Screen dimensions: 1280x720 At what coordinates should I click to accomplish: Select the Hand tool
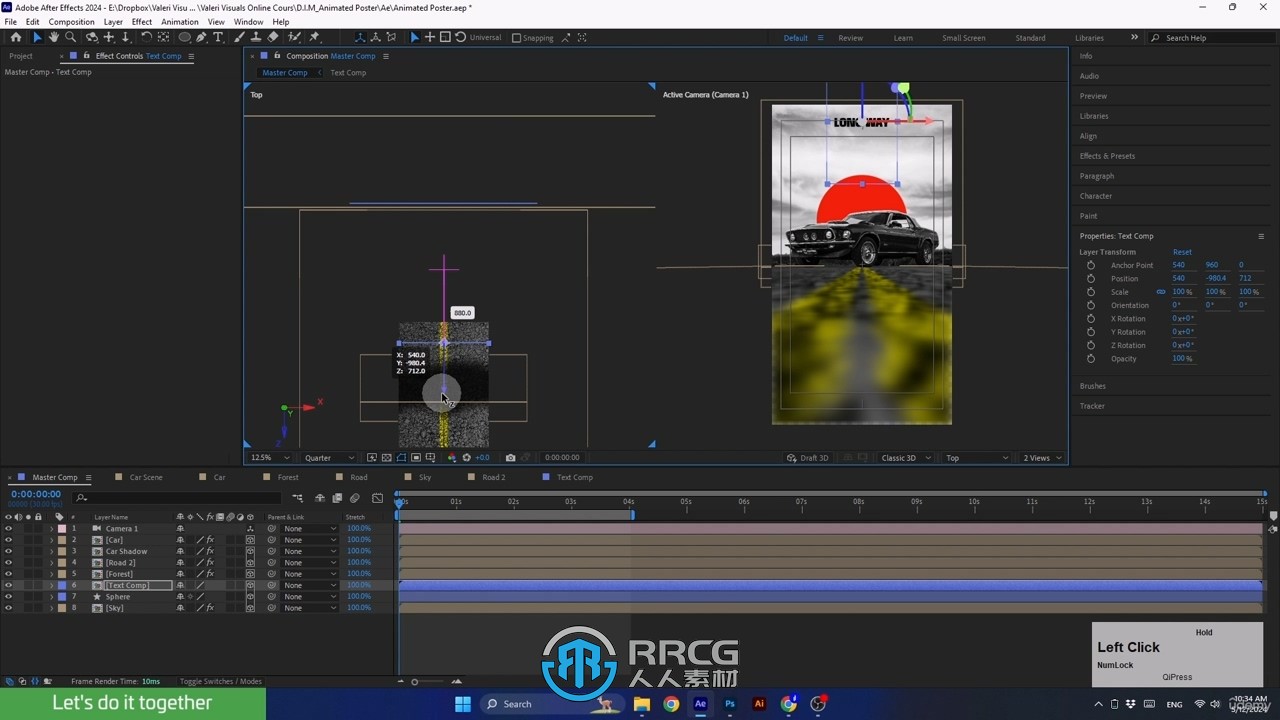(54, 37)
